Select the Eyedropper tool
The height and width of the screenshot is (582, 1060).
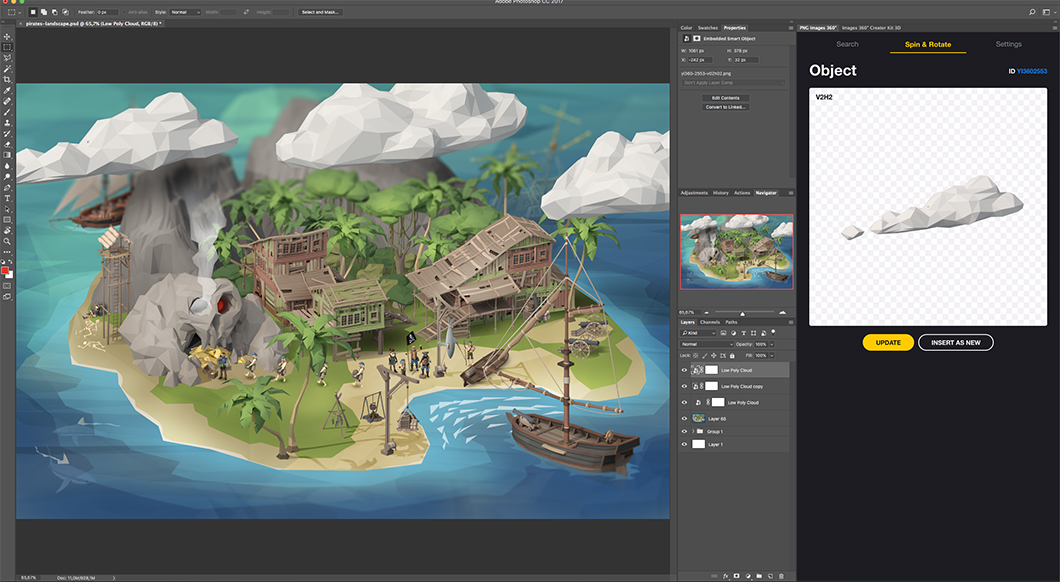(7, 91)
